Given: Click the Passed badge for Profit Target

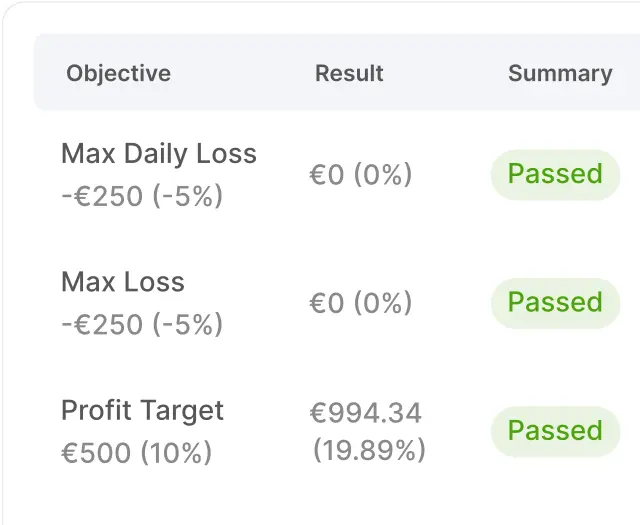Looking at the screenshot, I should (x=556, y=431).
